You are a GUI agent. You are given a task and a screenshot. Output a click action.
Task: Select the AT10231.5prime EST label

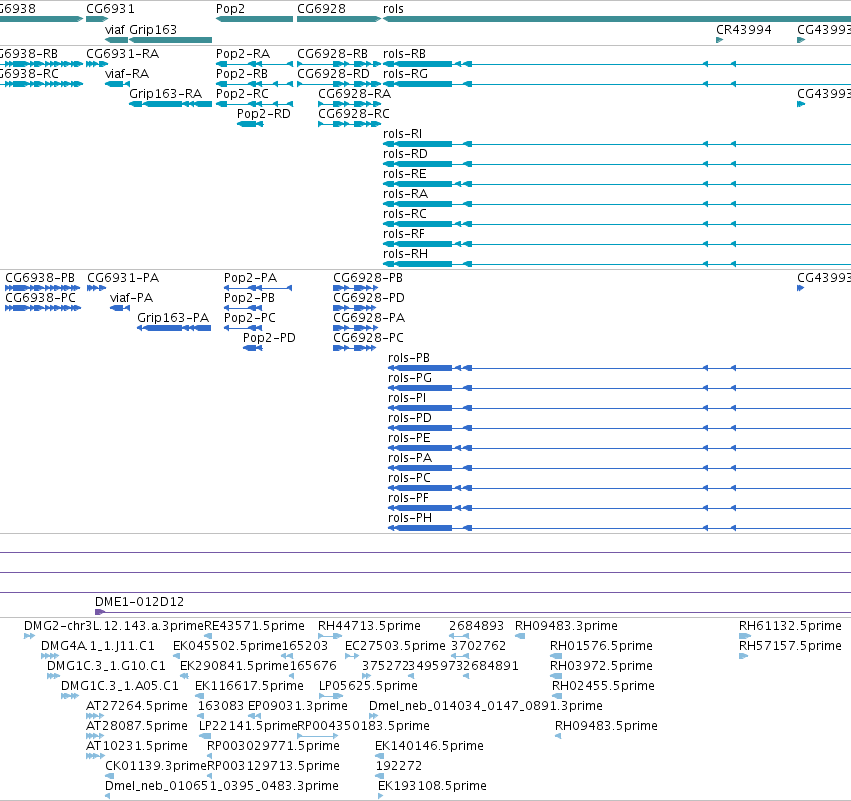(x=137, y=747)
